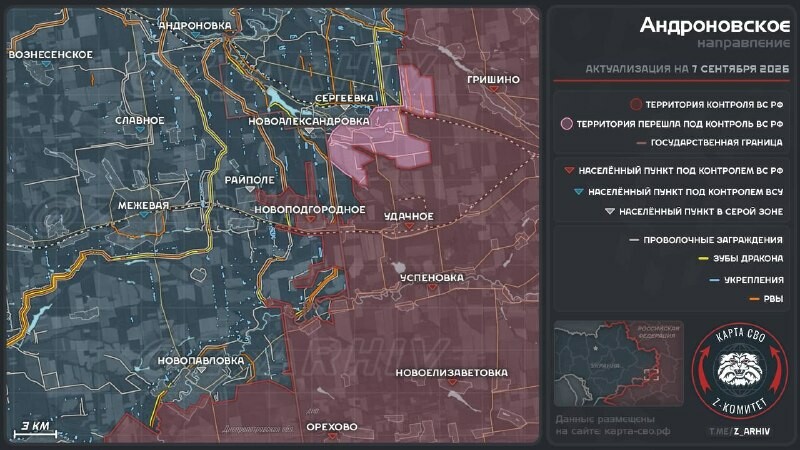Select the Новопавловка grey zone marker

201,370
